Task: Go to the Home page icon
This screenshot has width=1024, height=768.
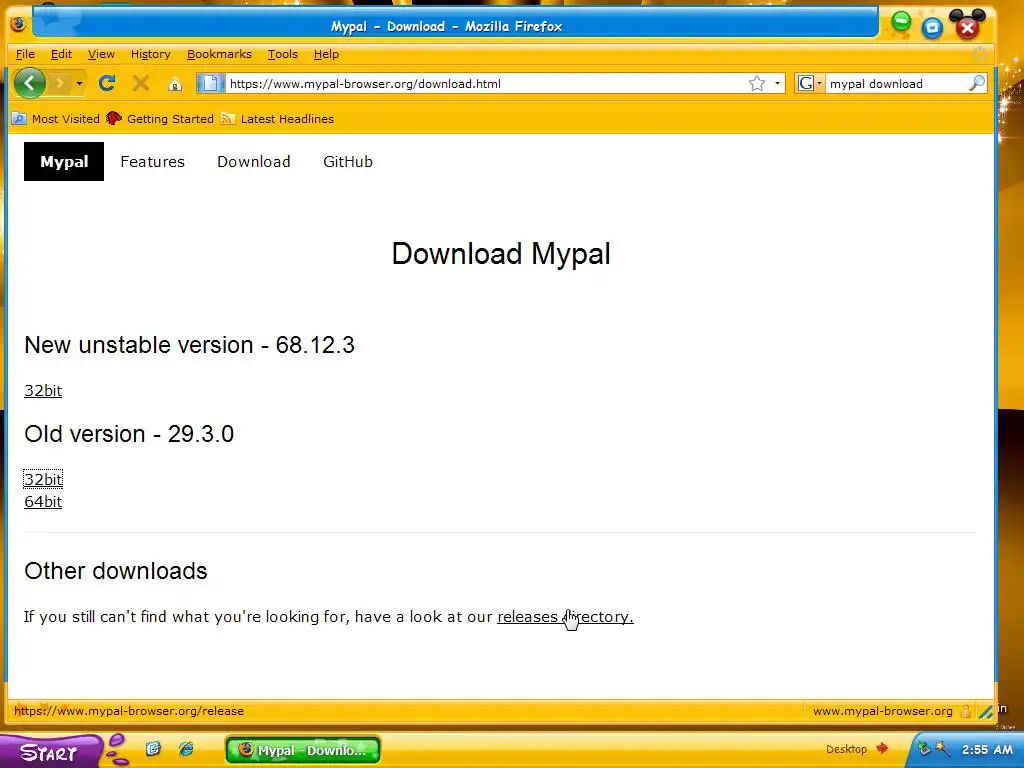Action: 174,84
